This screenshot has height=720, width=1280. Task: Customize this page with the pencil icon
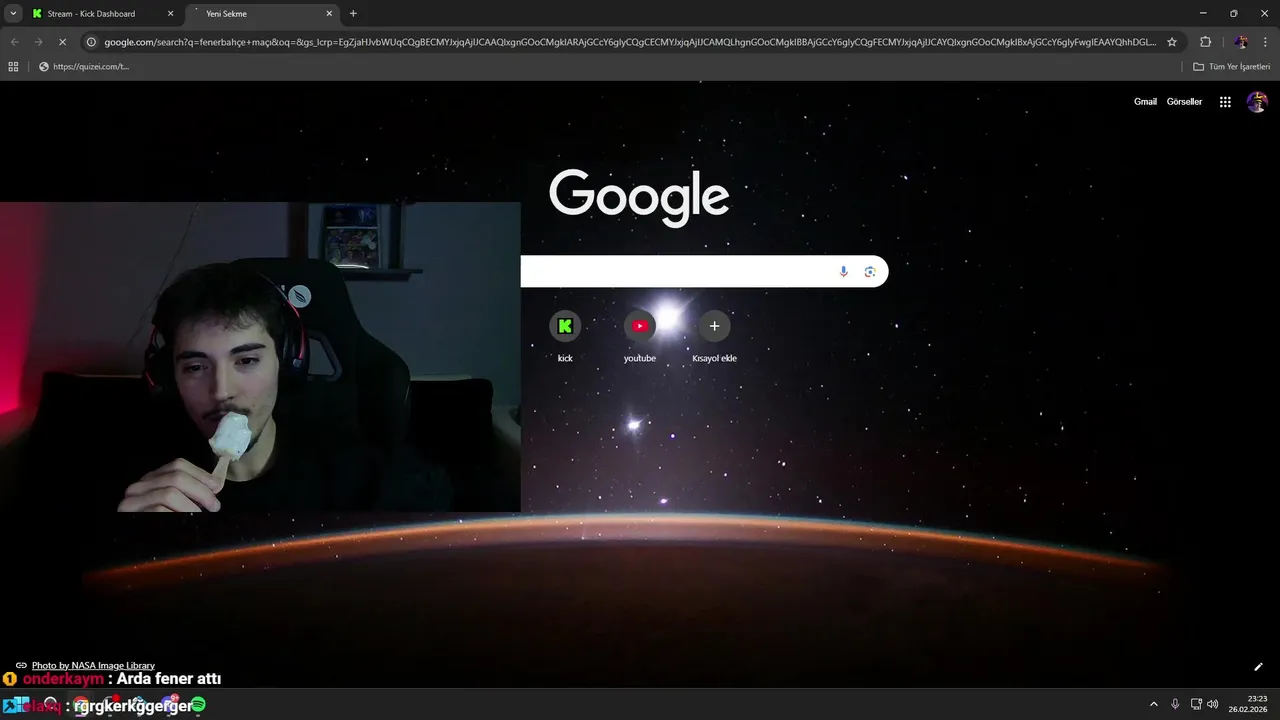(x=1258, y=667)
